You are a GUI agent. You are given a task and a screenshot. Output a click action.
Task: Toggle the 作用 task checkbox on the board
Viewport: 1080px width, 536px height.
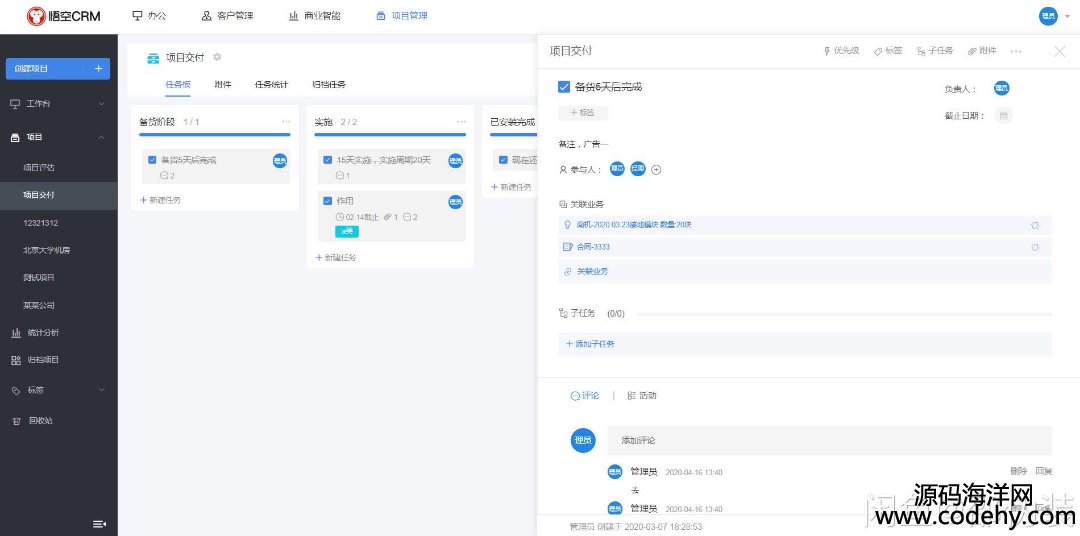click(x=327, y=201)
